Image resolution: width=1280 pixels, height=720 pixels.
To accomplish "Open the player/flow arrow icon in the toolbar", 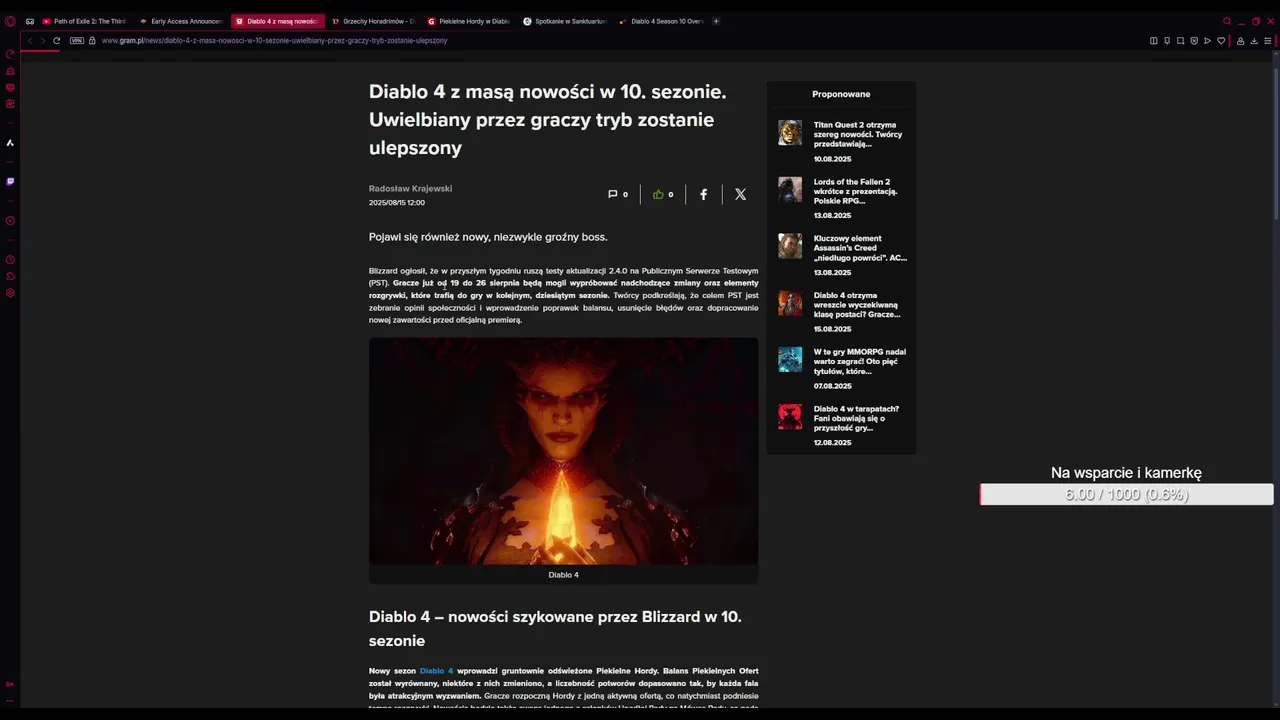I will click(1207, 41).
